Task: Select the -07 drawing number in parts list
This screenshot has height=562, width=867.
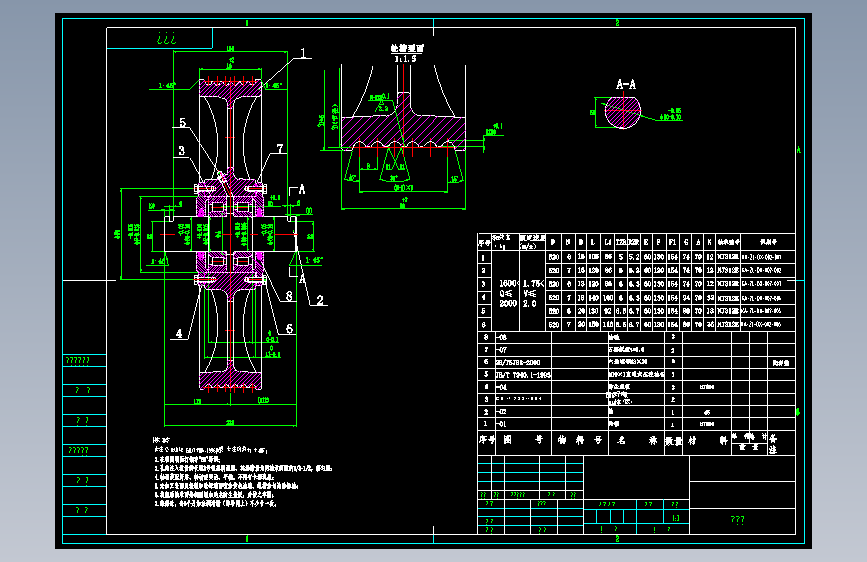Action: [x=501, y=350]
